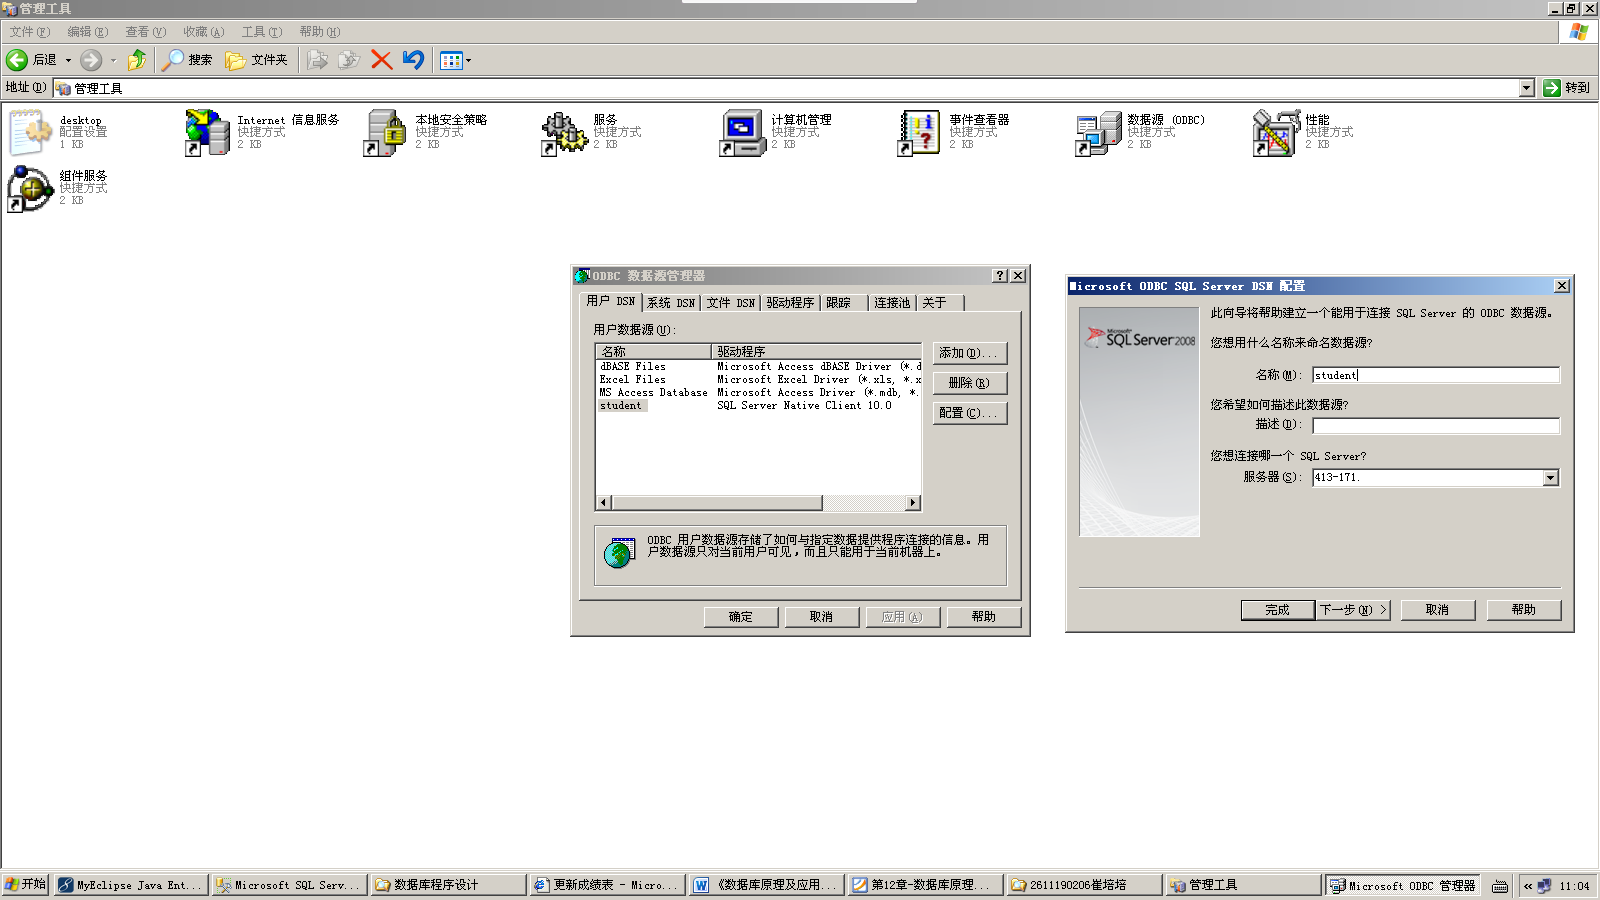Go up one folder level icon

(x=137, y=60)
